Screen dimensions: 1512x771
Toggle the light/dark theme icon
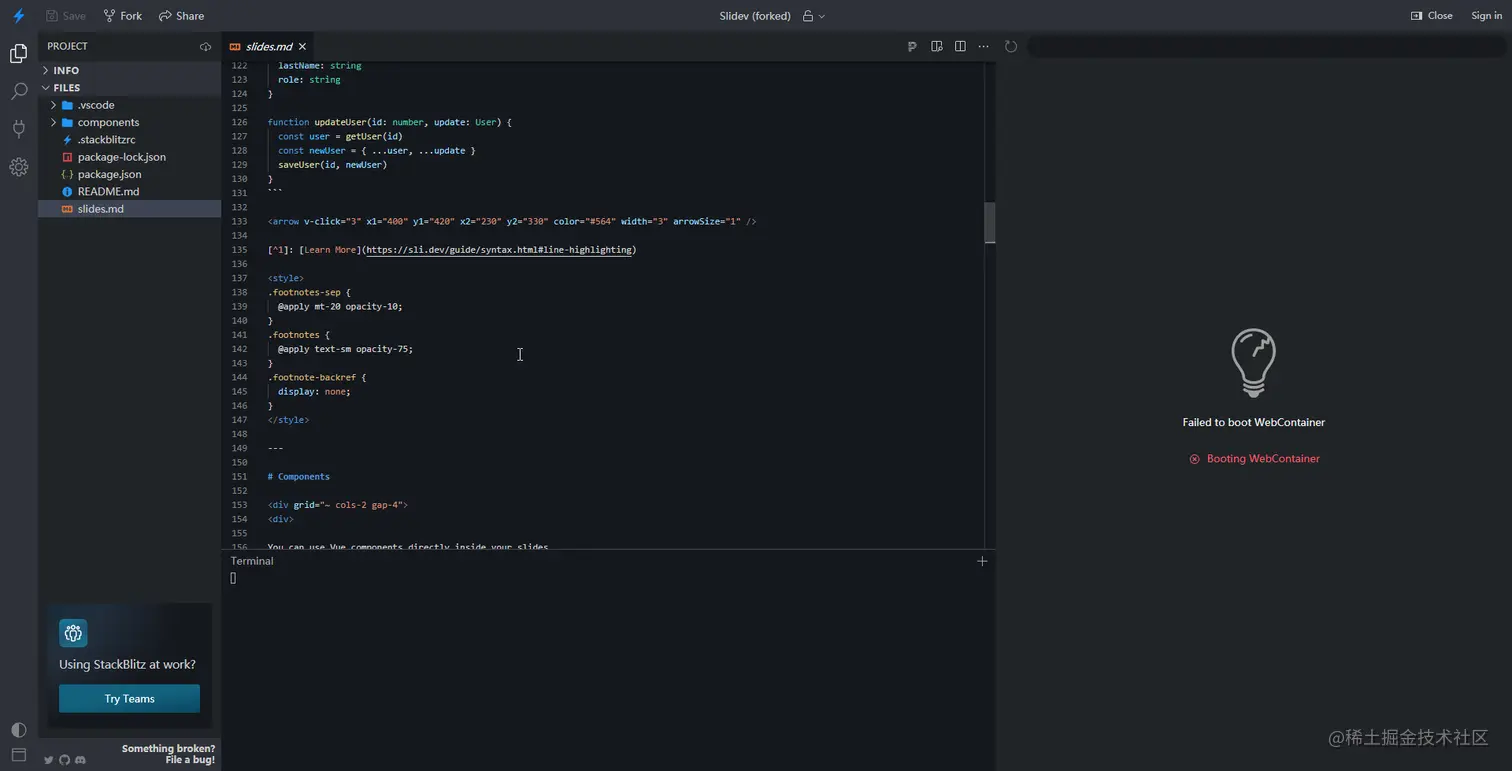click(18, 730)
